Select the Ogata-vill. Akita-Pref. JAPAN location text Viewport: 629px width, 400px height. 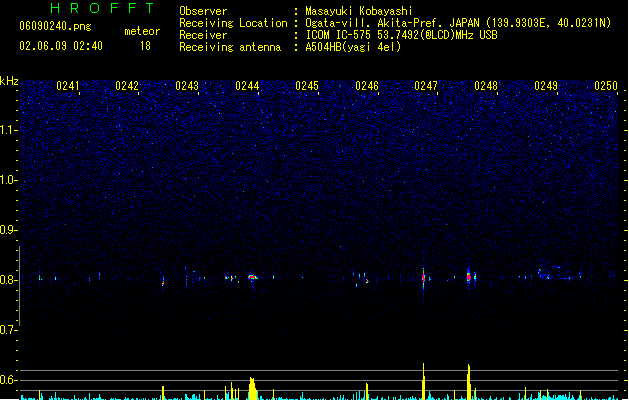(x=458, y=23)
